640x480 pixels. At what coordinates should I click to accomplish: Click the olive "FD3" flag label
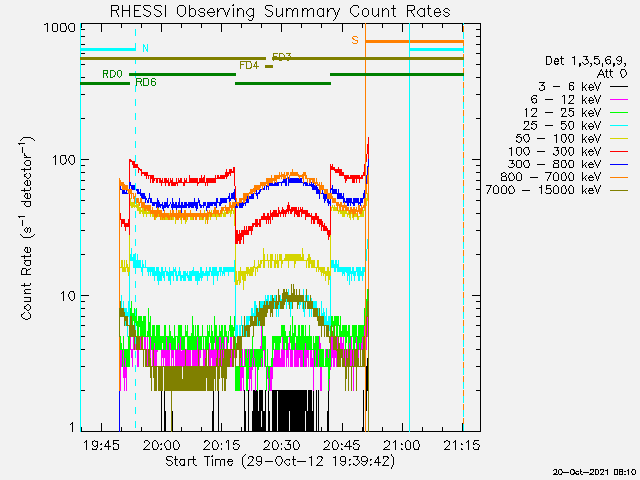point(282,57)
